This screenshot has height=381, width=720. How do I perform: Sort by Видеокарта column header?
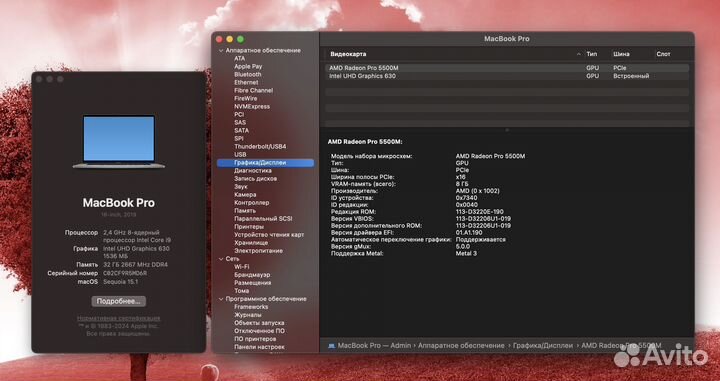point(348,54)
